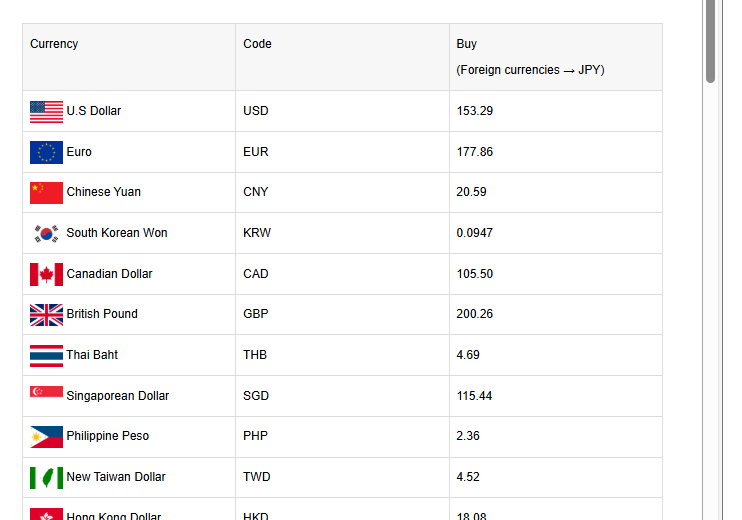Viewport: 742px width, 520px height.
Task: Click the Euro buy rate 177.86
Action: click(x=475, y=152)
